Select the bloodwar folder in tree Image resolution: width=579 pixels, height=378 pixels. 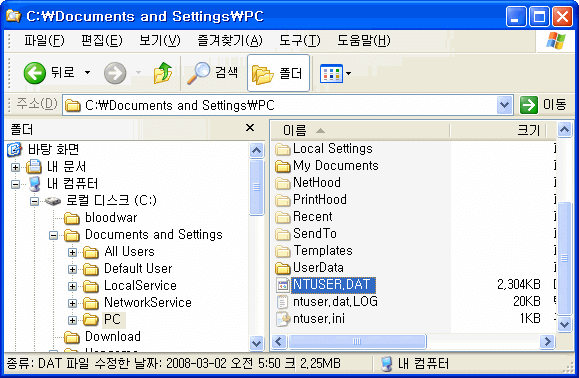pyautogui.click(x=111, y=217)
